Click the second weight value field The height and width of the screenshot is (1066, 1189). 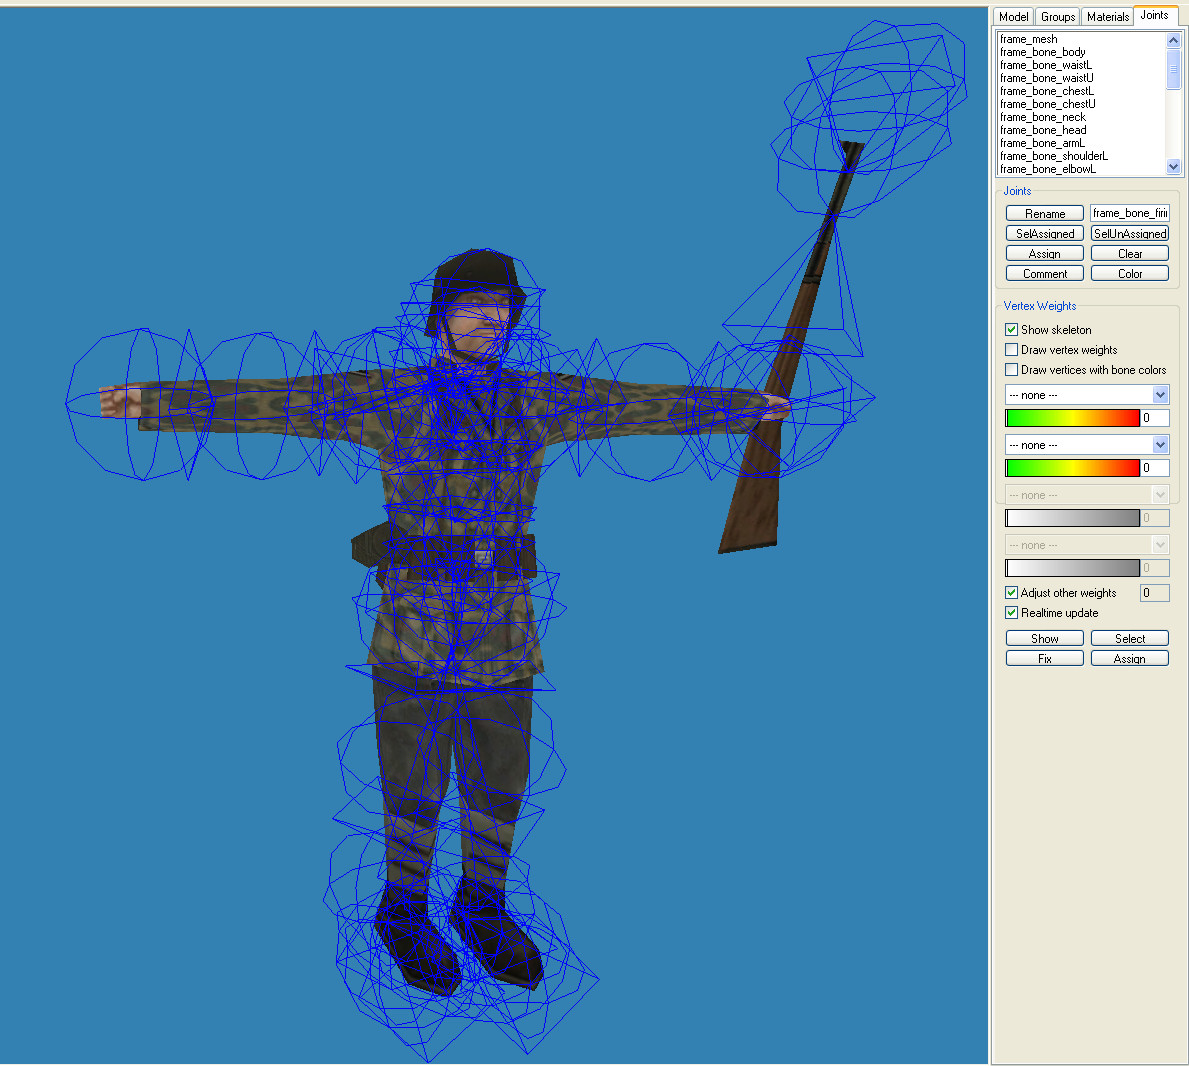[x=1155, y=467]
